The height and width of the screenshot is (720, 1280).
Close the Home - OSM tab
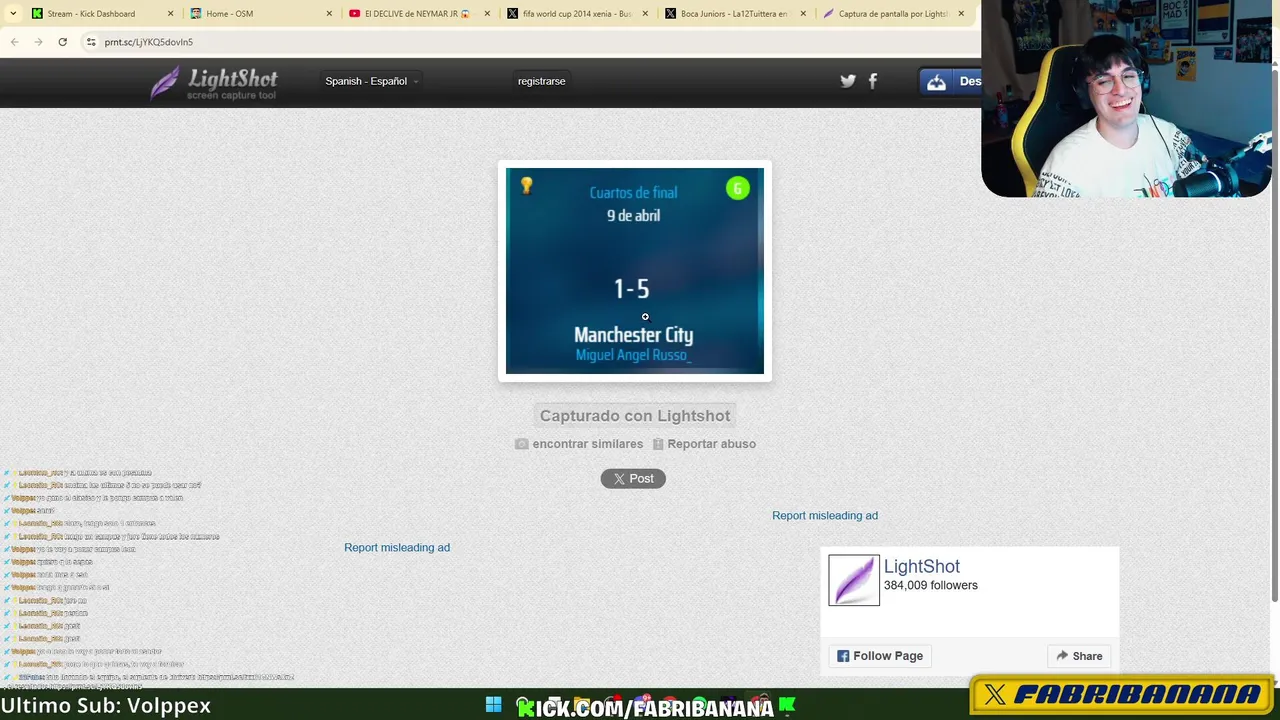pyautogui.click(x=328, y=14)
